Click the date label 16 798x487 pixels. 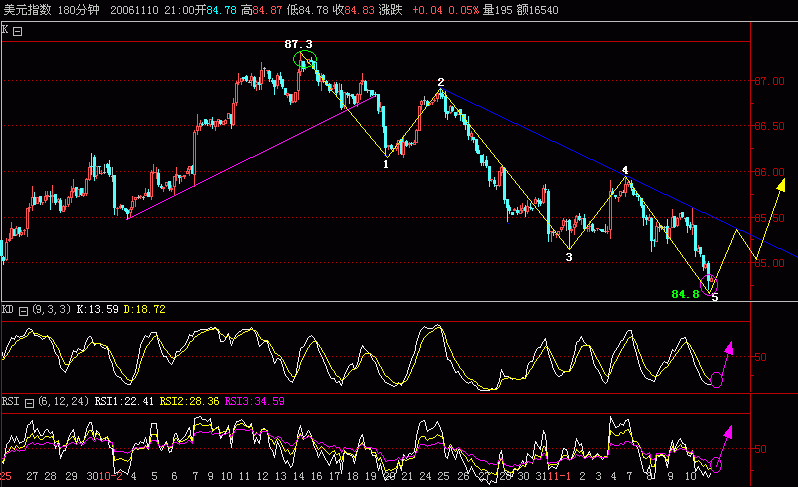317,476
